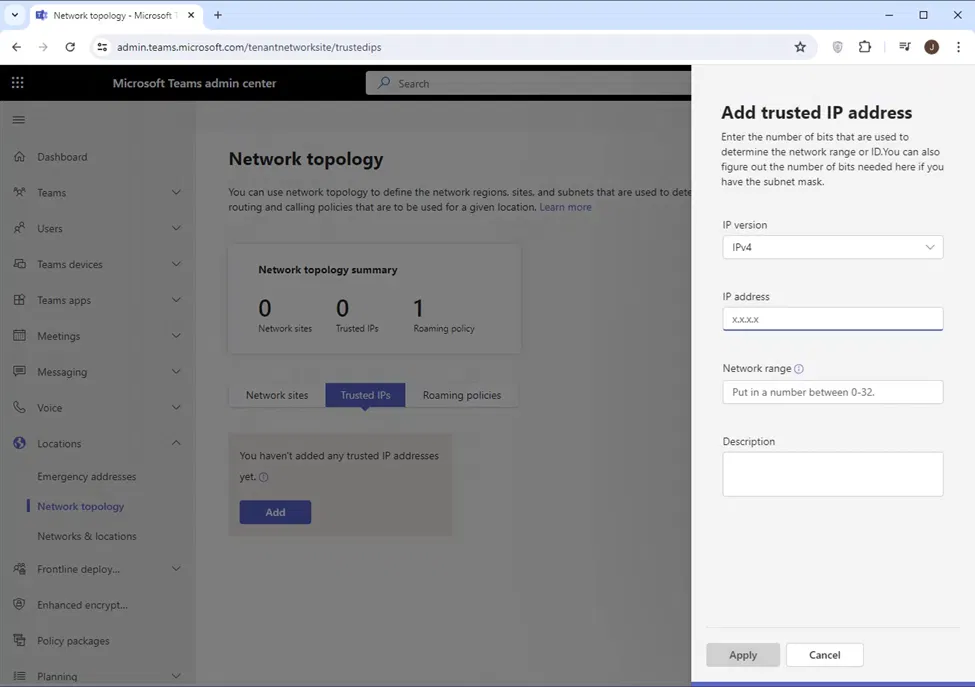Expand the Meetings navigation section
The height and width of the screenshot is (687, 975).
click(x=176, y=336)
